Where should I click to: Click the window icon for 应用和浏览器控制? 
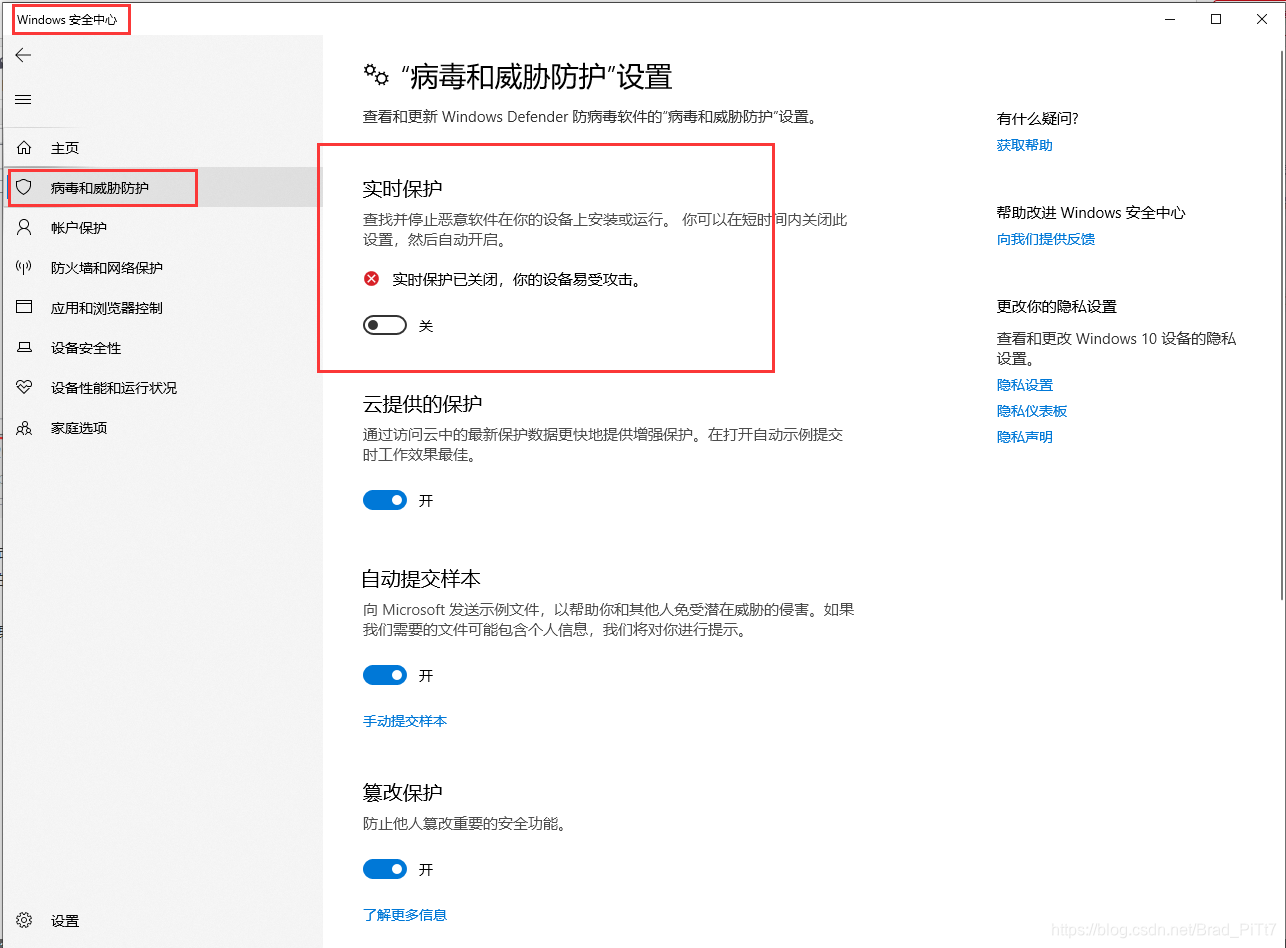point(24,307)
